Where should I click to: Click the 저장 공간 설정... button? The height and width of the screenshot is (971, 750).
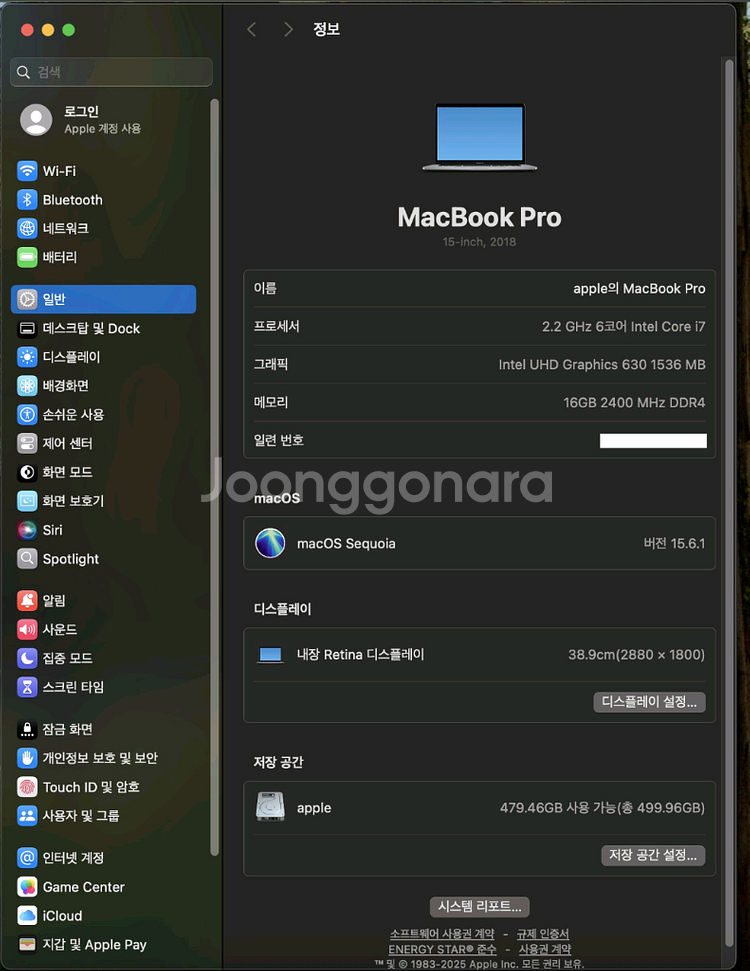[653, 855]
